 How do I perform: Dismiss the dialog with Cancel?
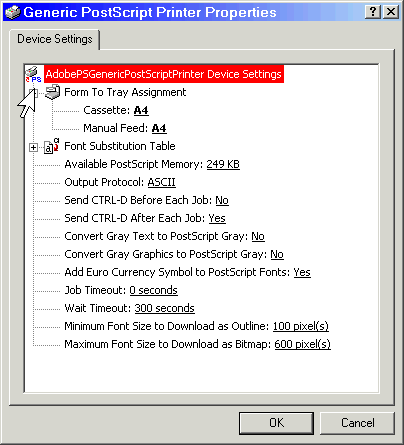coord(357,423)
